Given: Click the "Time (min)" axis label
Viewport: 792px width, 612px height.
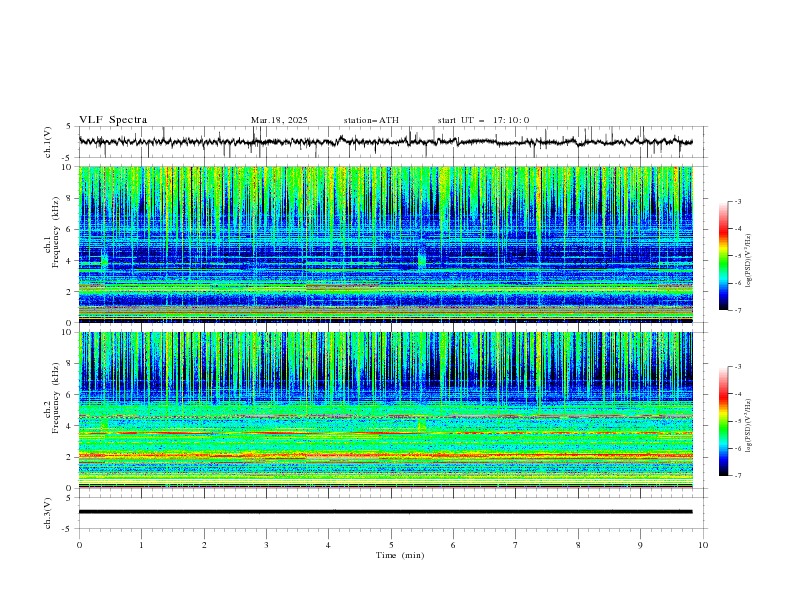Looking at the screenshot, I should pos(400,555).
